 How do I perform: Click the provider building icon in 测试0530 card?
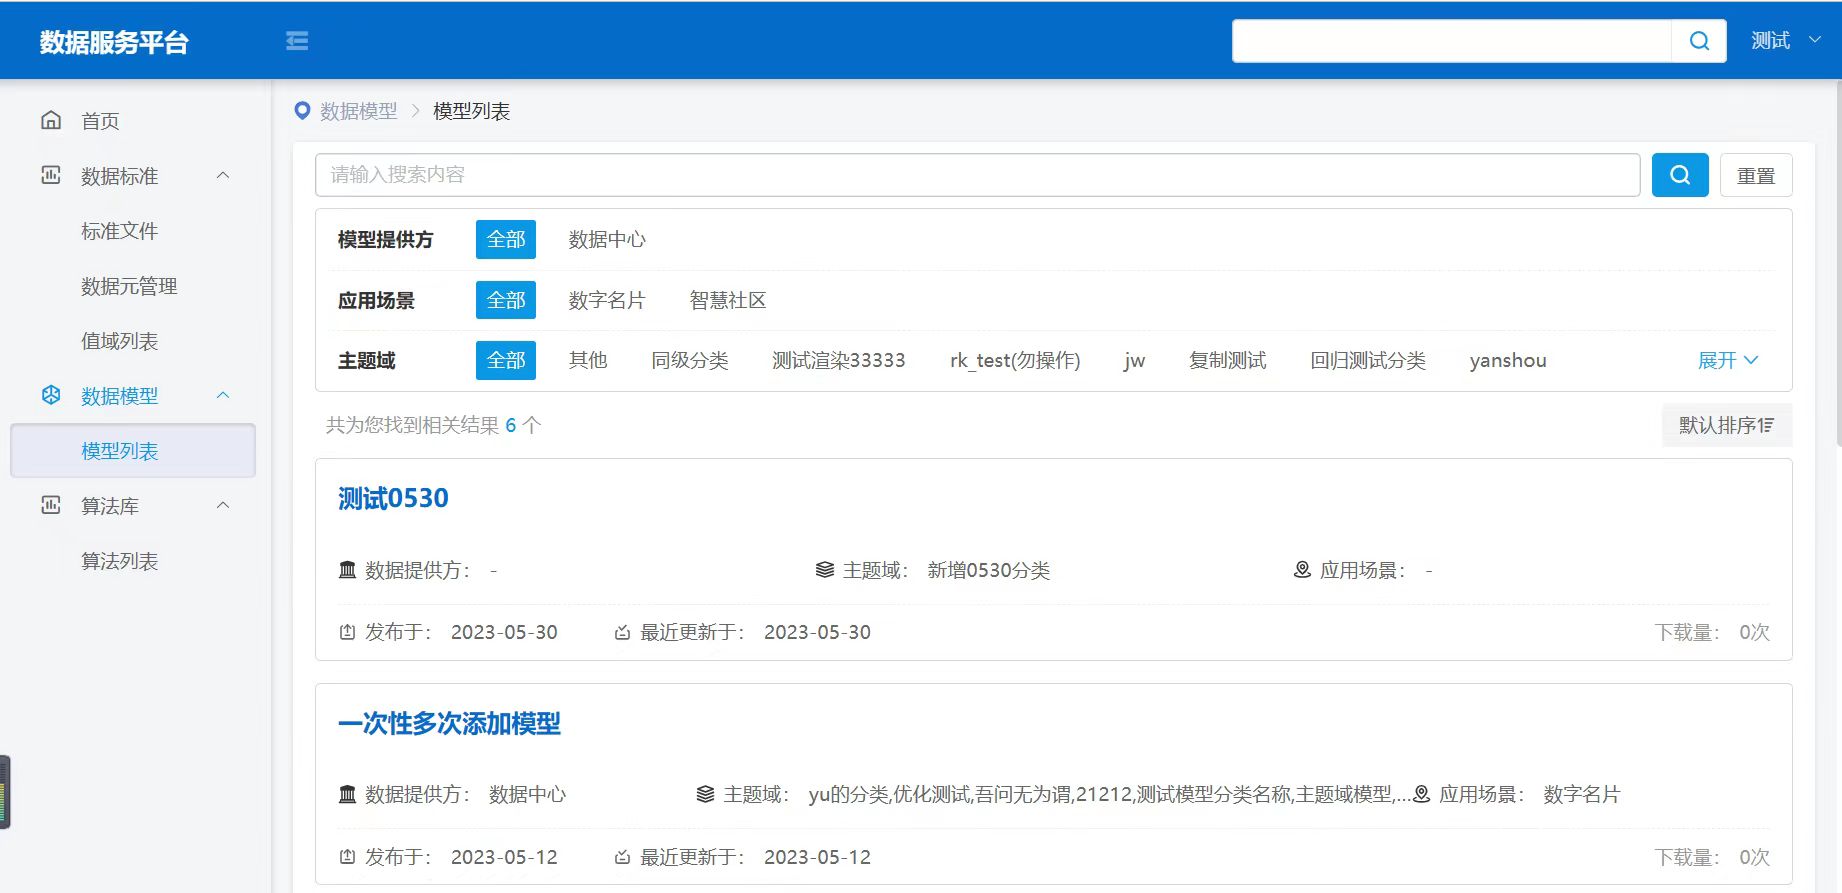click(x=347, y=570)
